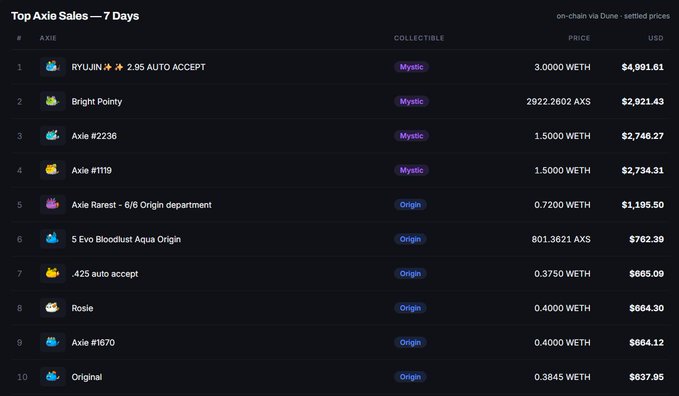Click the AXIE column header

[48, 38]
